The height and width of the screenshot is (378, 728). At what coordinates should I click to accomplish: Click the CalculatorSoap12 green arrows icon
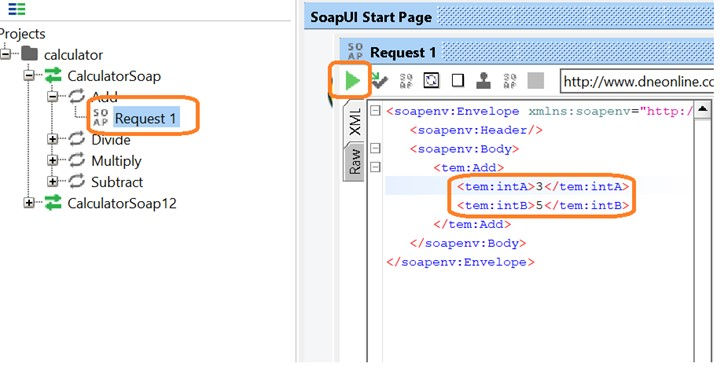point(53,202)
